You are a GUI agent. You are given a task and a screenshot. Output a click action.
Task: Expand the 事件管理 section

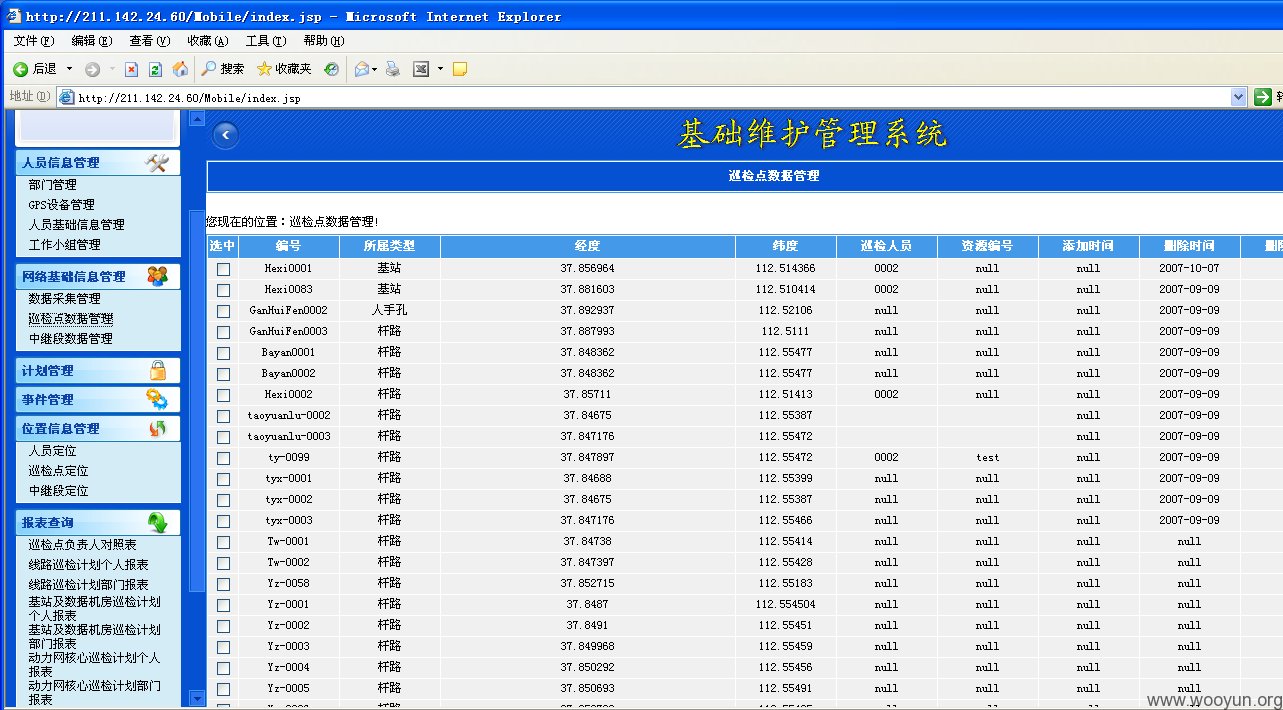pos(98,399)
